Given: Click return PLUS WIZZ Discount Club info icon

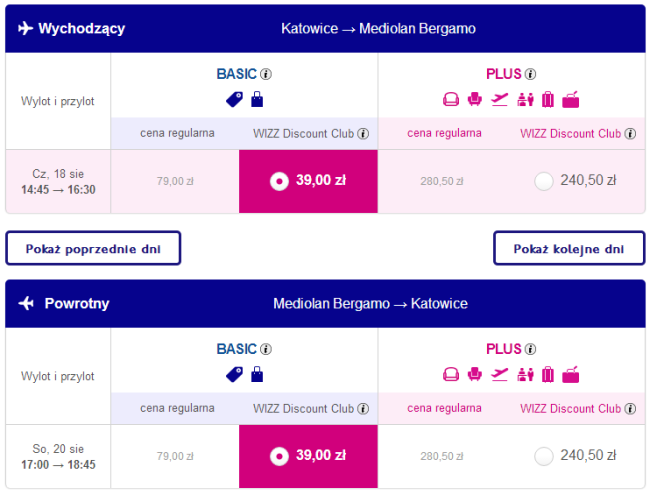Looking at the screenshot, I should (630, 409).
